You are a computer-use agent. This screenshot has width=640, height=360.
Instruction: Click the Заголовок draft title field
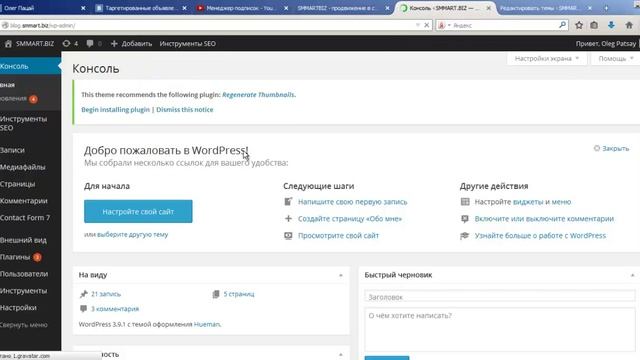pyautogui.click(x=500, y=297)
